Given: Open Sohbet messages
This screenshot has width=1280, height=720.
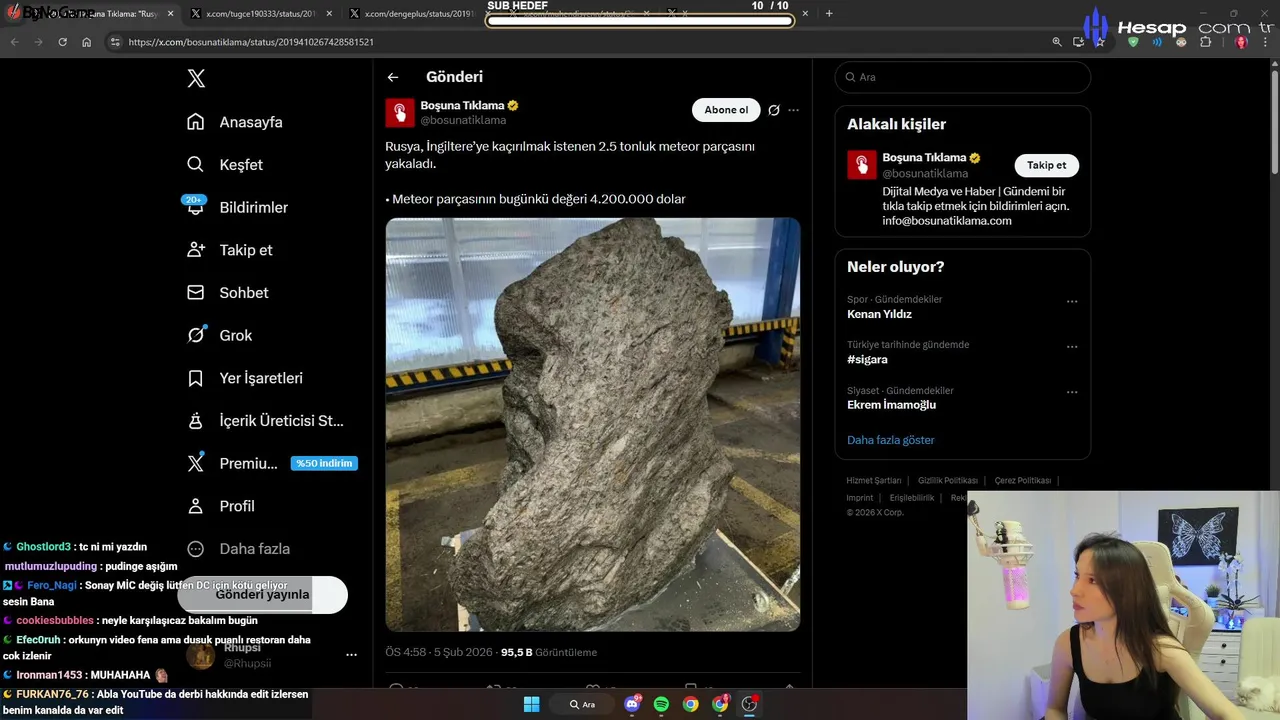Looking at the screenshot, I should (228, 293).
